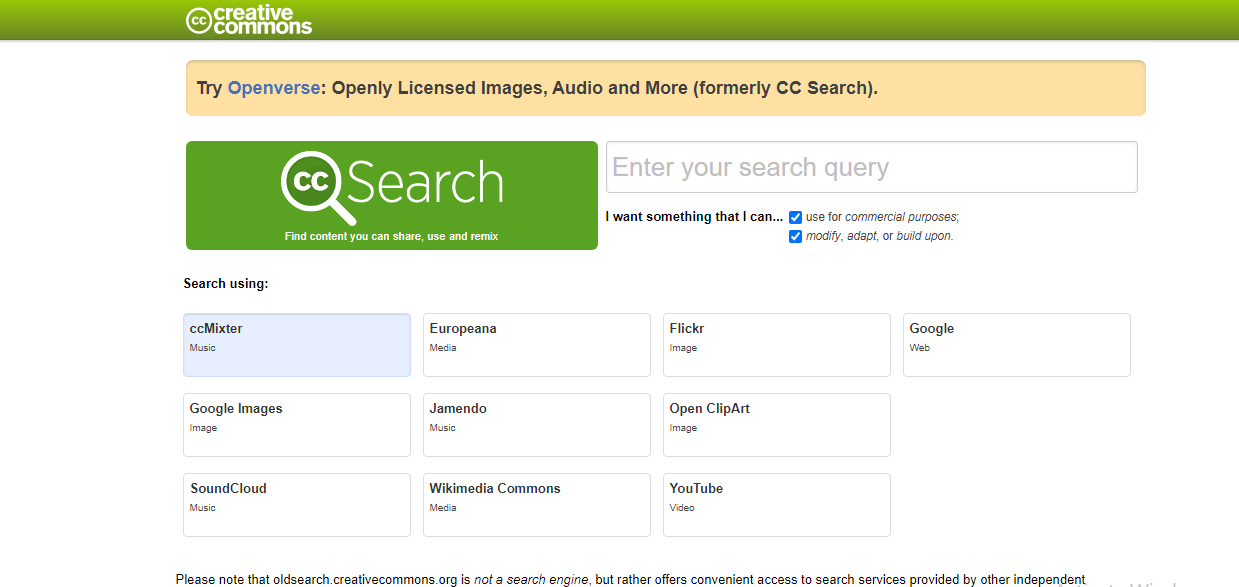Click the oldsearch.creativecommons.org note text
The width and height of the screenshot is (1239, 587).
coord(631,580)
